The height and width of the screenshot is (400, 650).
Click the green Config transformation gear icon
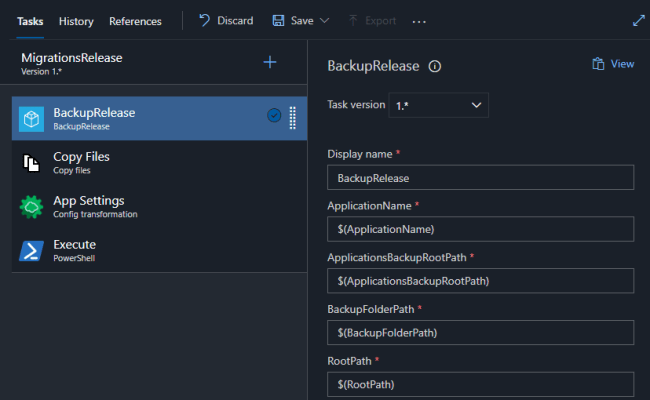click(31, 207)
